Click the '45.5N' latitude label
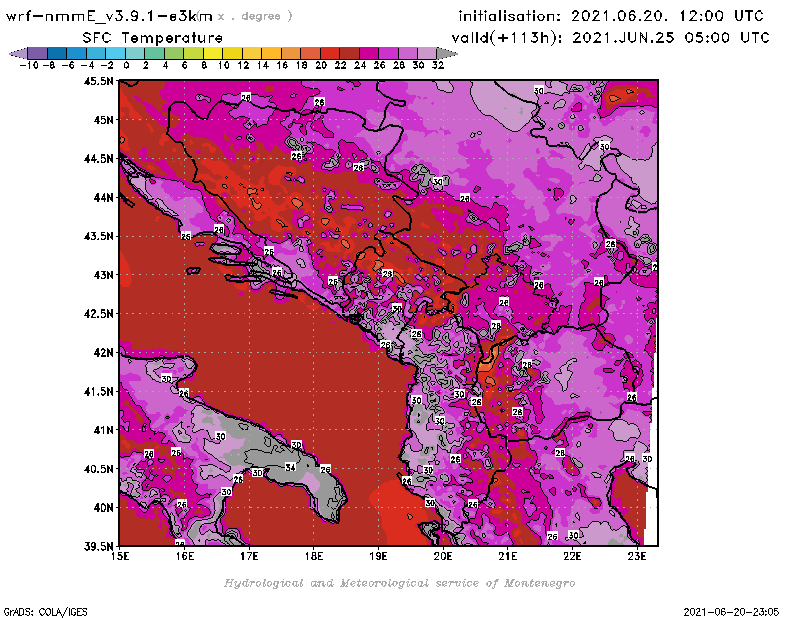 (98, 81)
